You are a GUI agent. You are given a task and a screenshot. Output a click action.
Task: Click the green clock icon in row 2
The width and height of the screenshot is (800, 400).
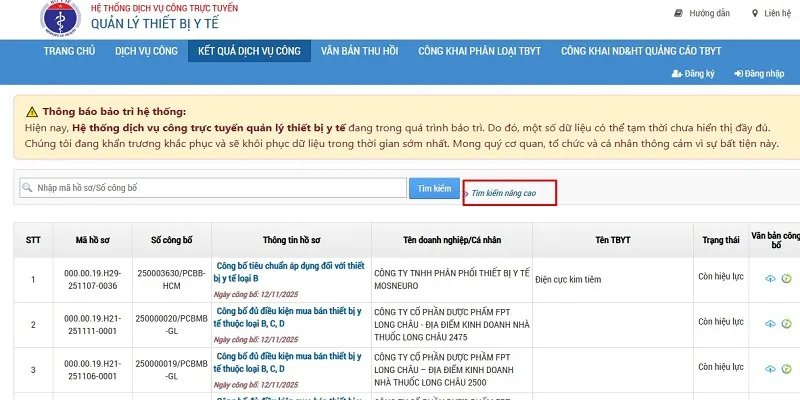pos(787,323)
